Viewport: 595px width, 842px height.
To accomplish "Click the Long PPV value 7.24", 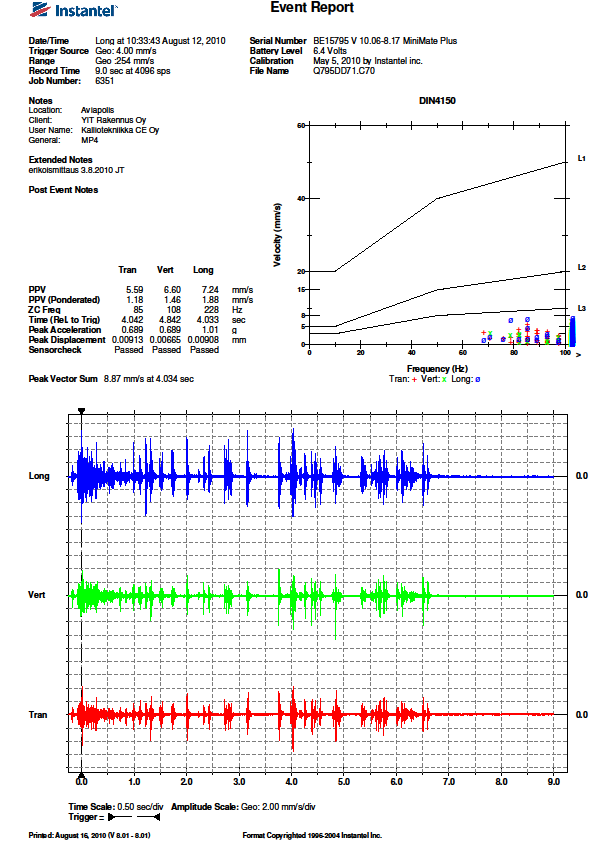I will click(x=210, y=290).
